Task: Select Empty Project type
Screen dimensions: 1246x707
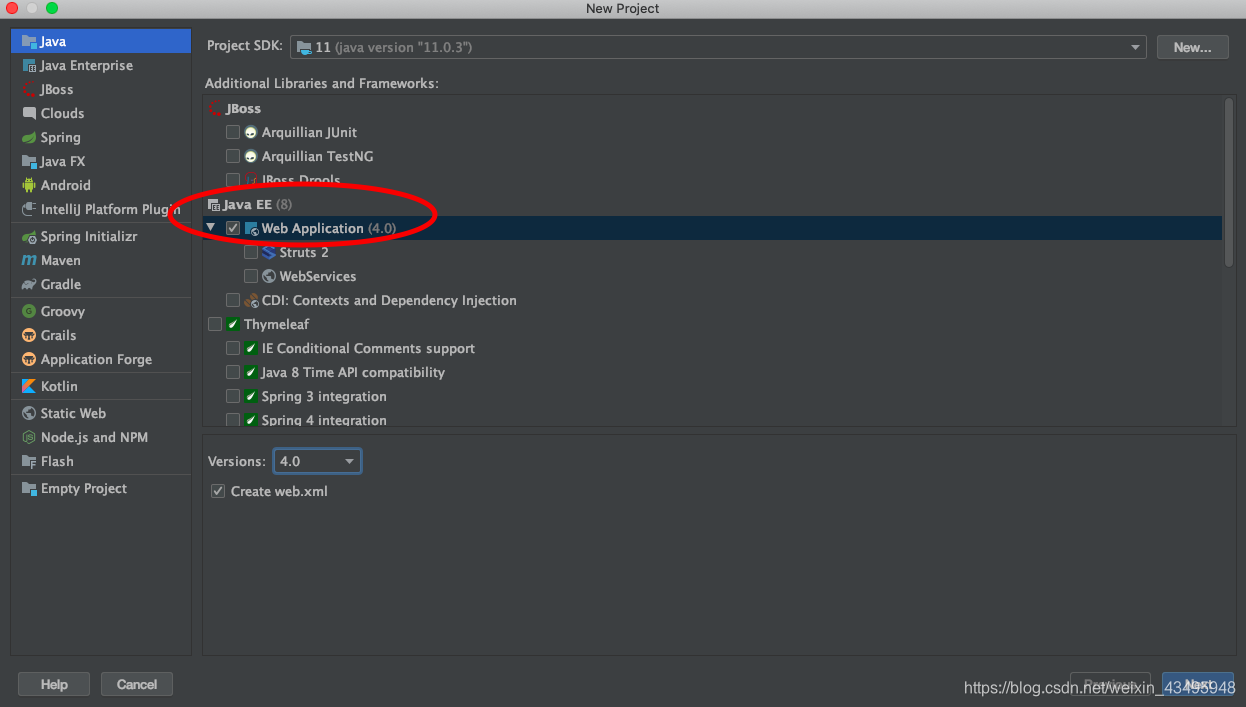Action: tap(101, 489)
